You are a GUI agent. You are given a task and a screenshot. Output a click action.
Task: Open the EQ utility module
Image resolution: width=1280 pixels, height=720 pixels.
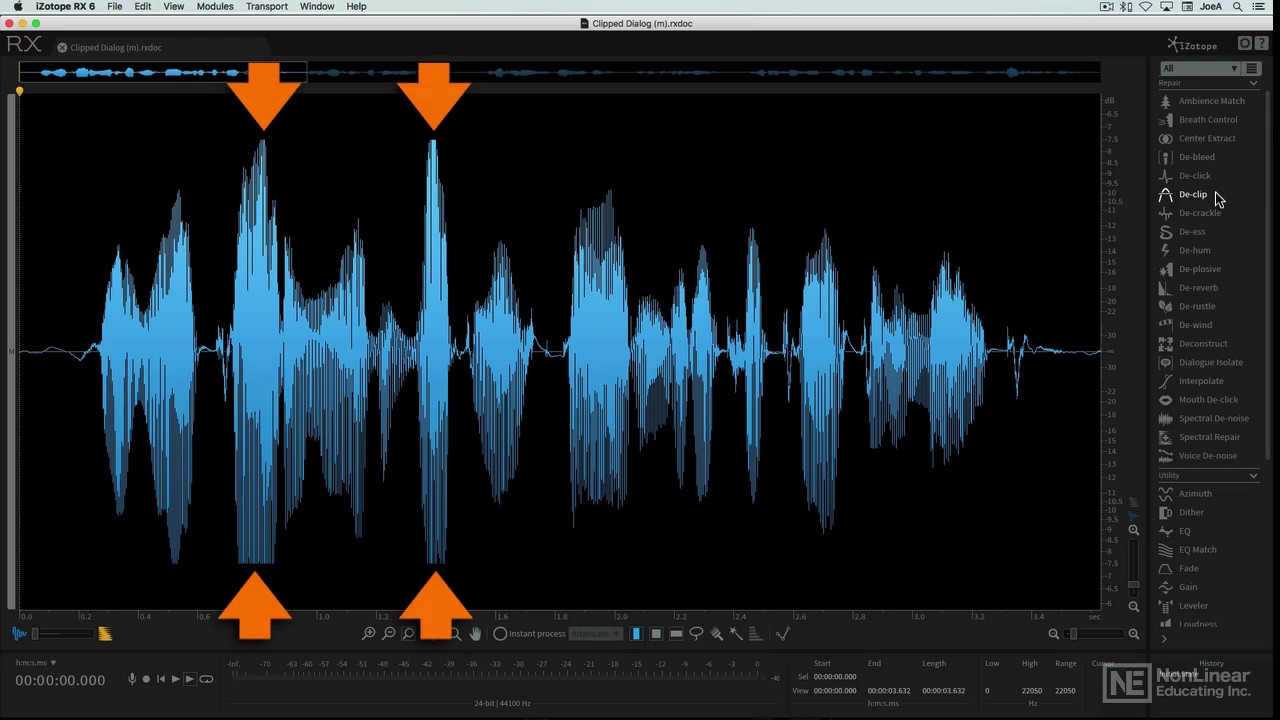coord(1175,531)
